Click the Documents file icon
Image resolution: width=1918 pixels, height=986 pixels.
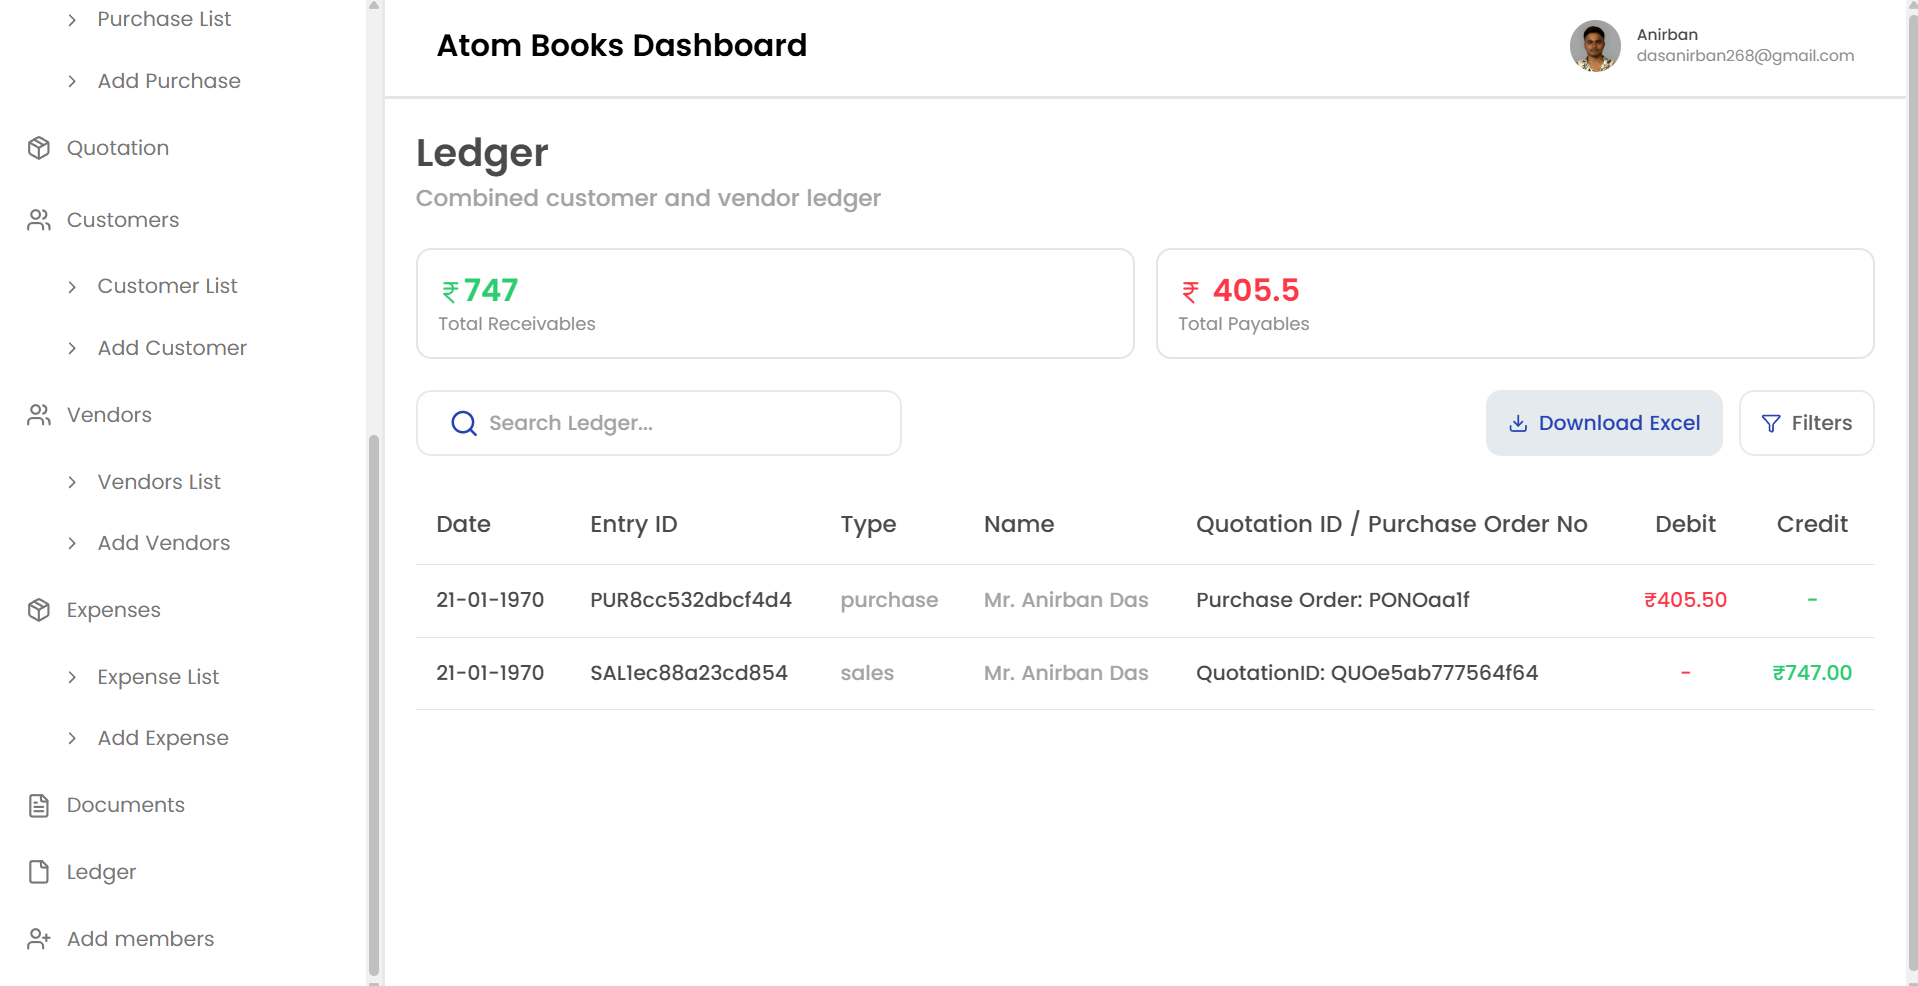pyautogui.click(x=39, y=805)
